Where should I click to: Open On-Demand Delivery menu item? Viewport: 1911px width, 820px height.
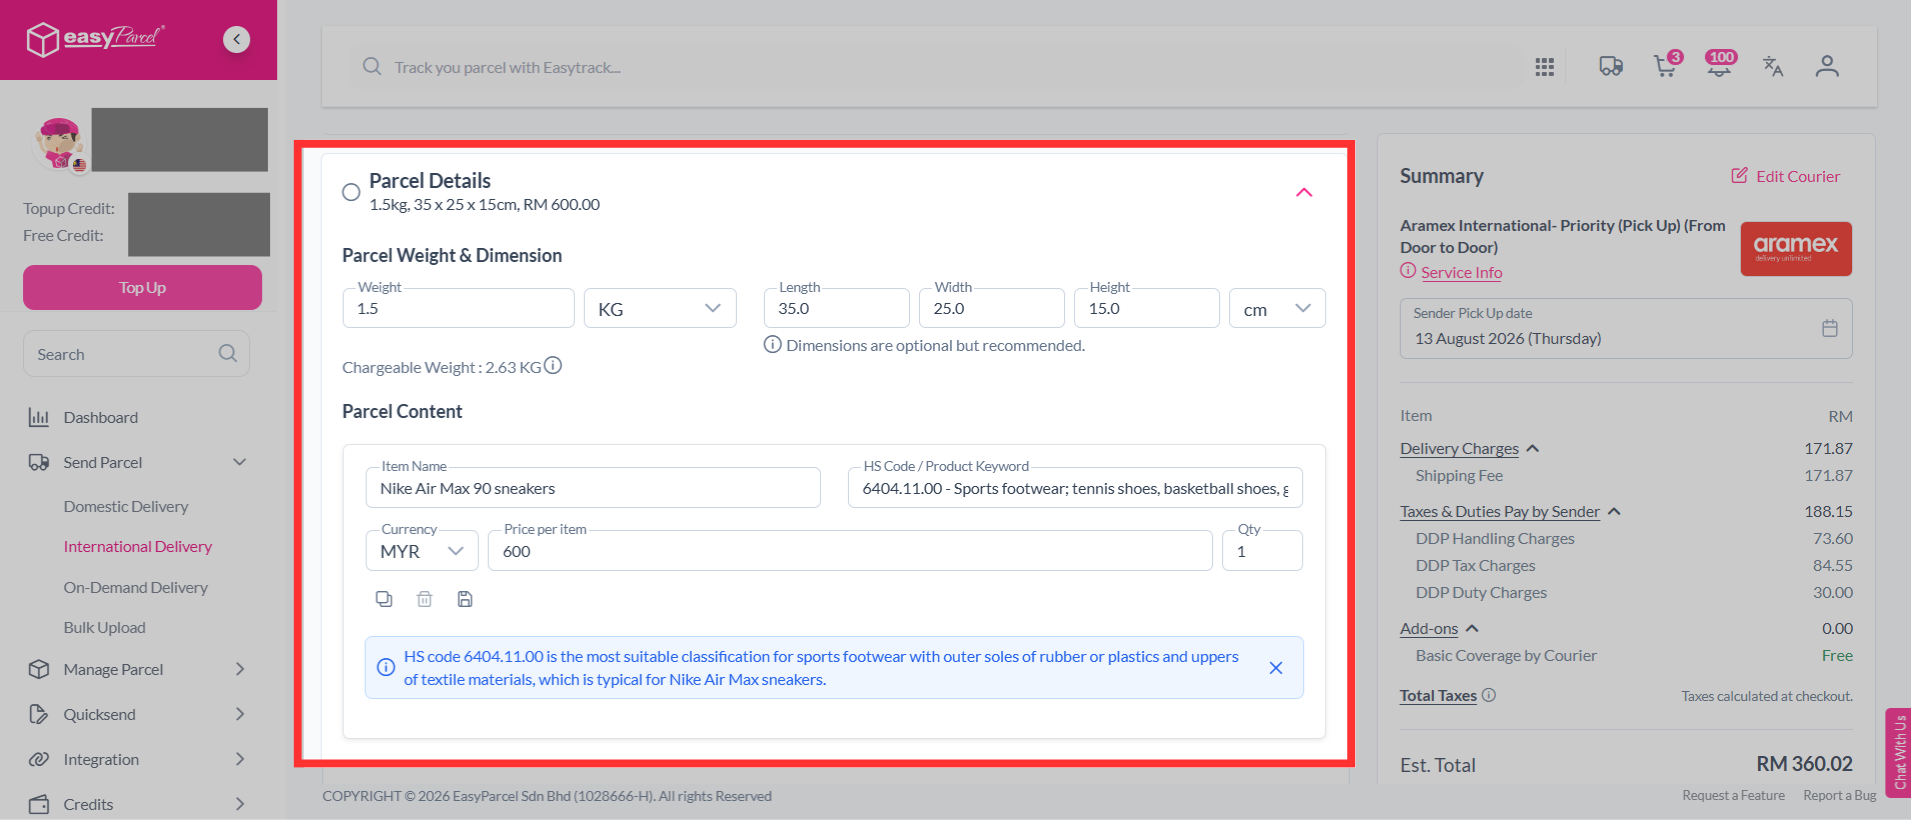(x=136, y=587)
